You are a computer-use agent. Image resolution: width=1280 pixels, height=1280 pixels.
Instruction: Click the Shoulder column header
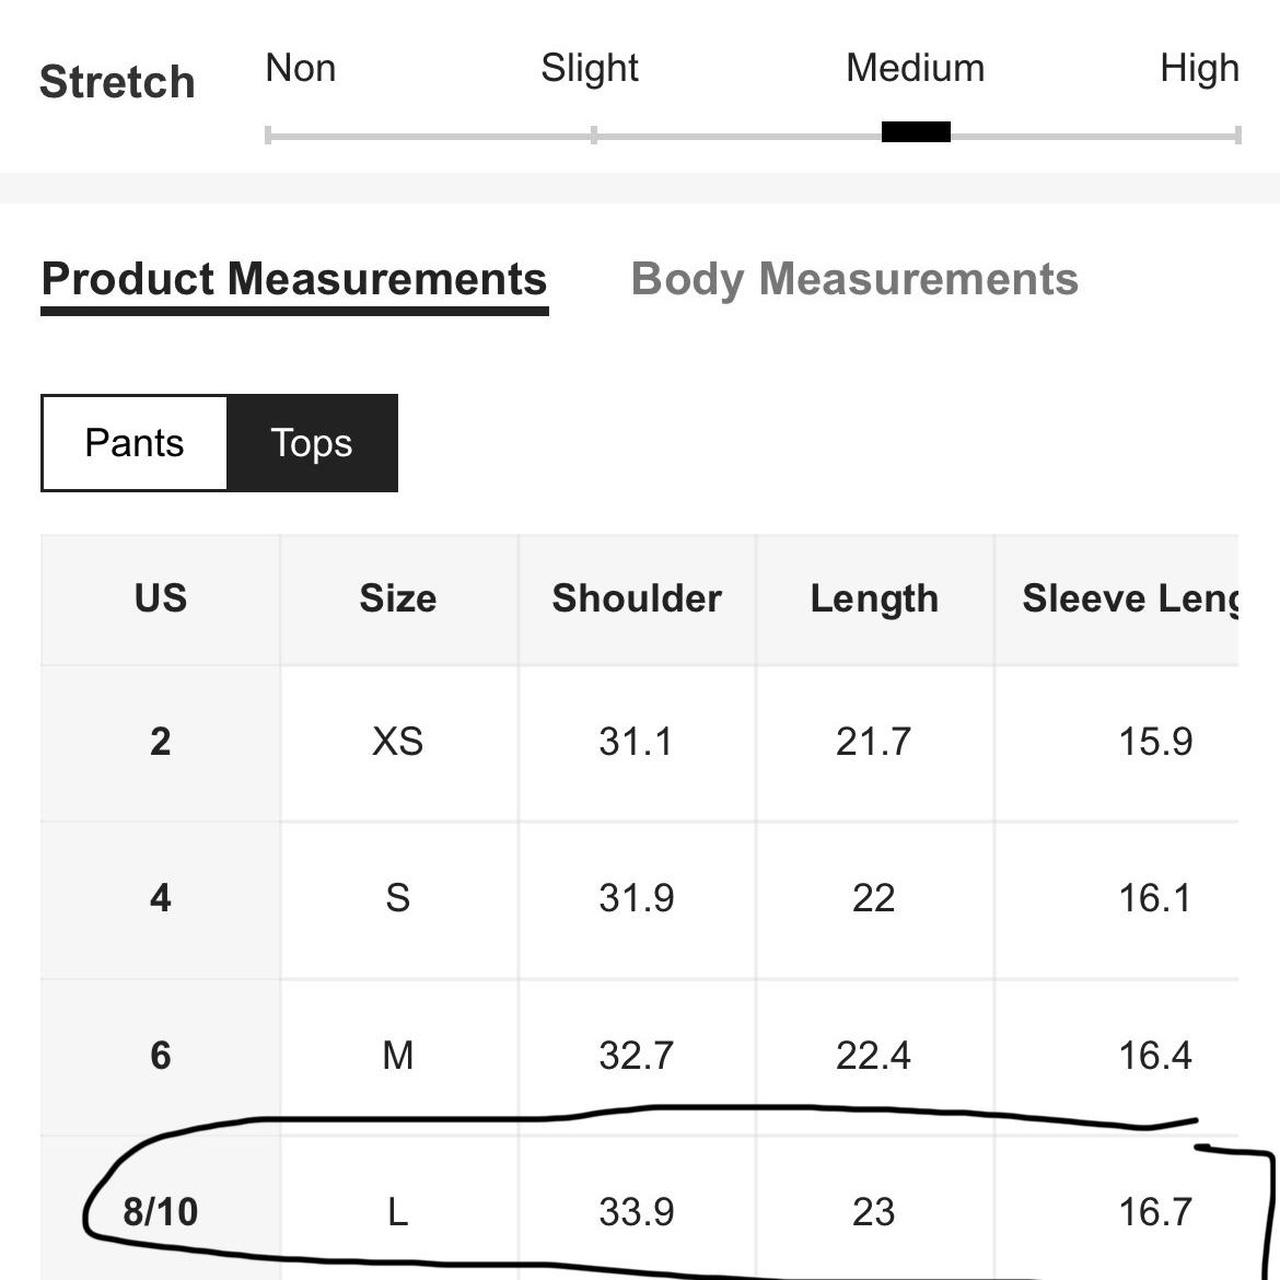click(637, 599)
